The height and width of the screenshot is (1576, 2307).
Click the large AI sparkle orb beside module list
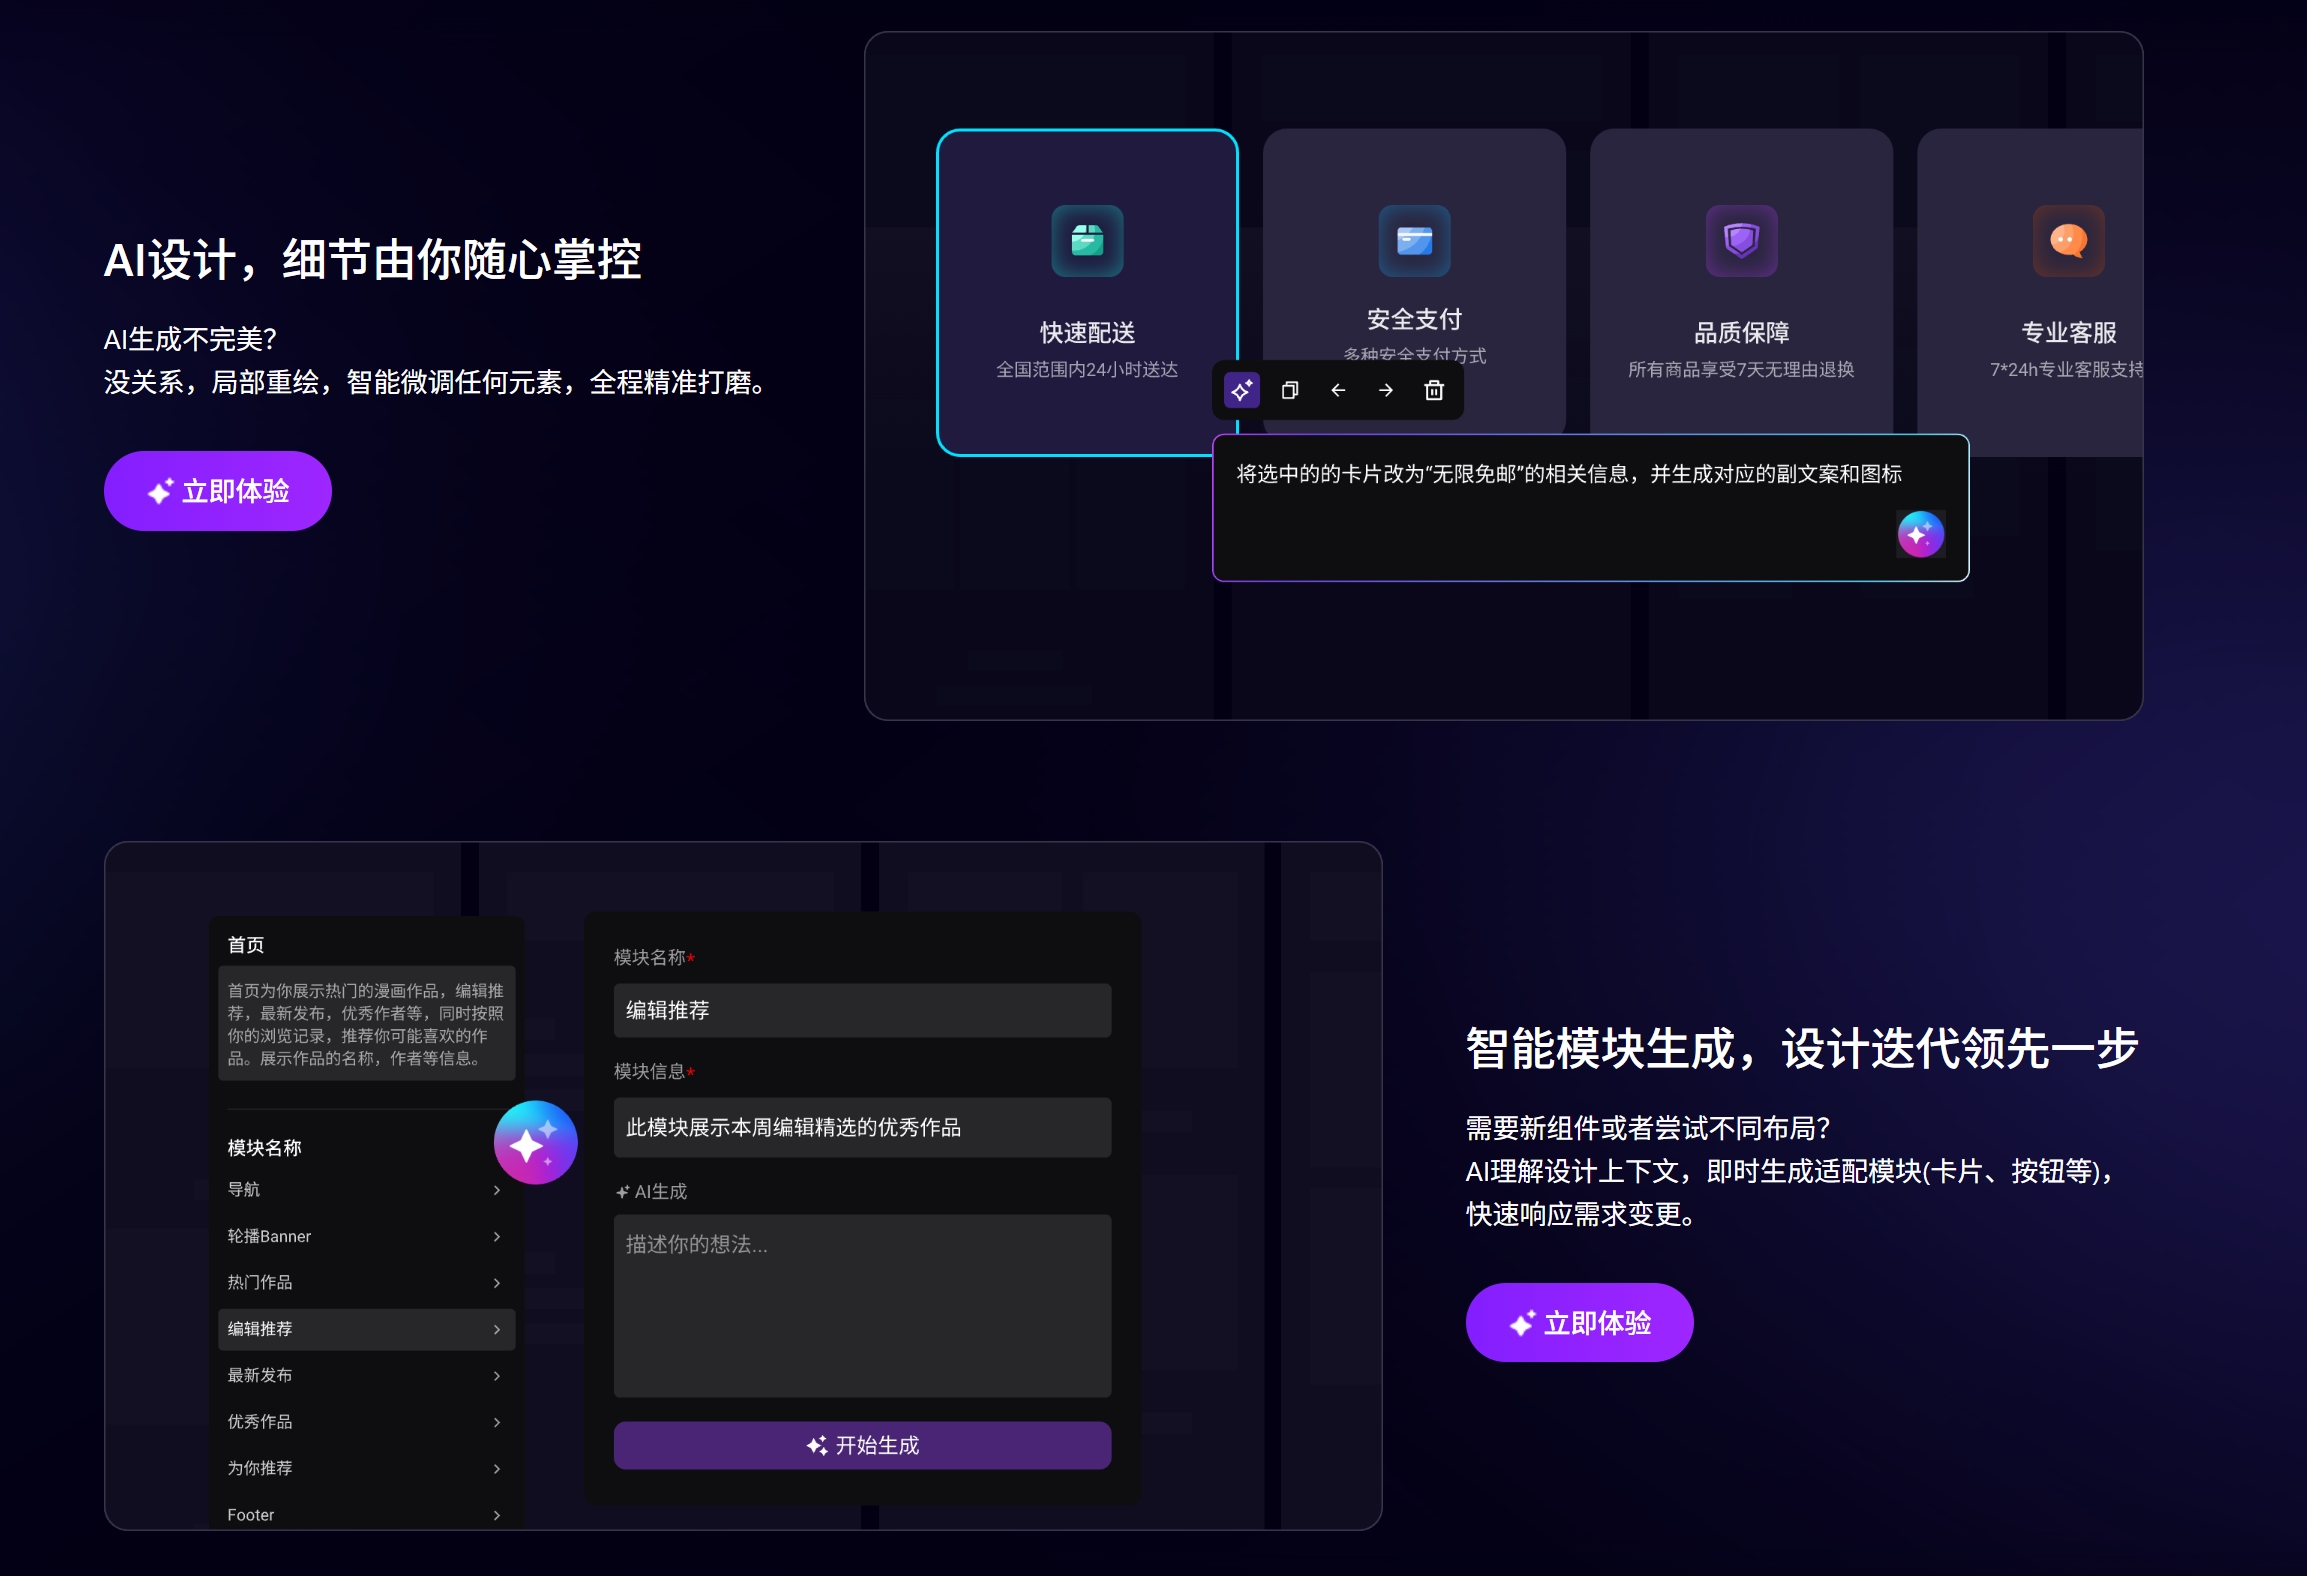coord(535,1142)
